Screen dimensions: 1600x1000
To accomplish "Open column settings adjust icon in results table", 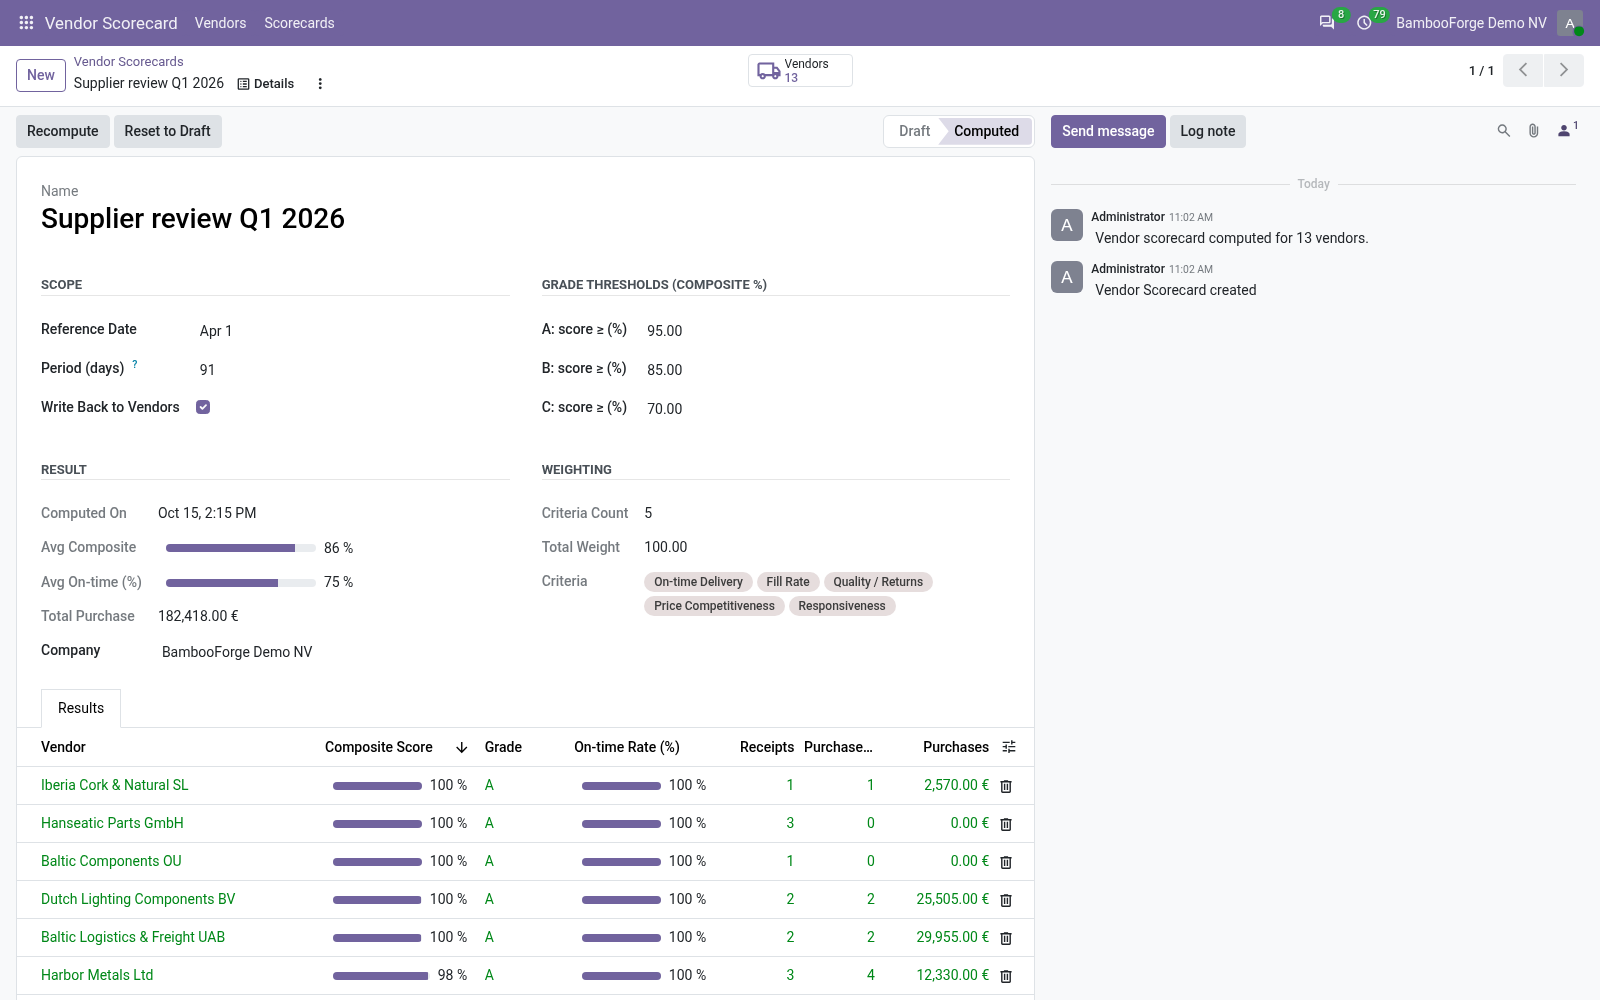I will point(1009,747).
